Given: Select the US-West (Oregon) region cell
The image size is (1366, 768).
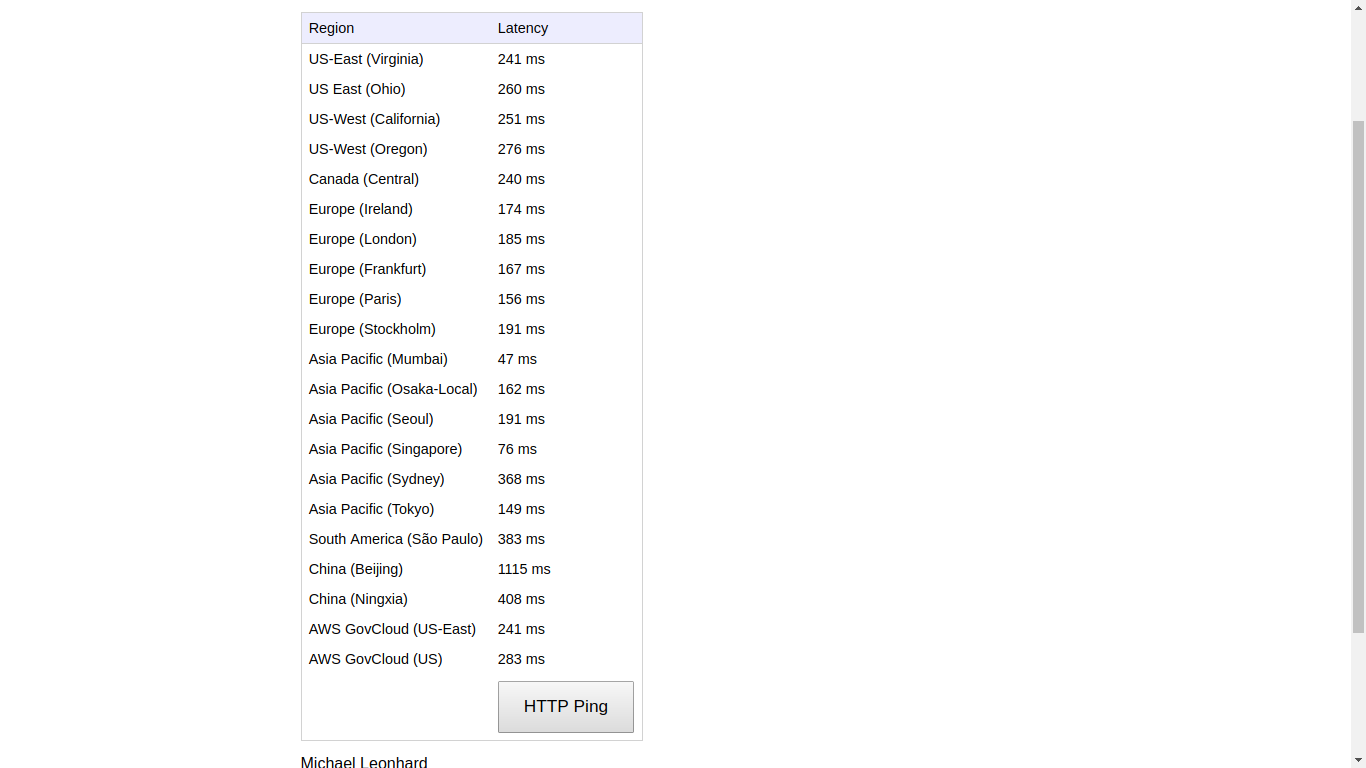Looking at the screenshot, I should [x=368, y=149].
